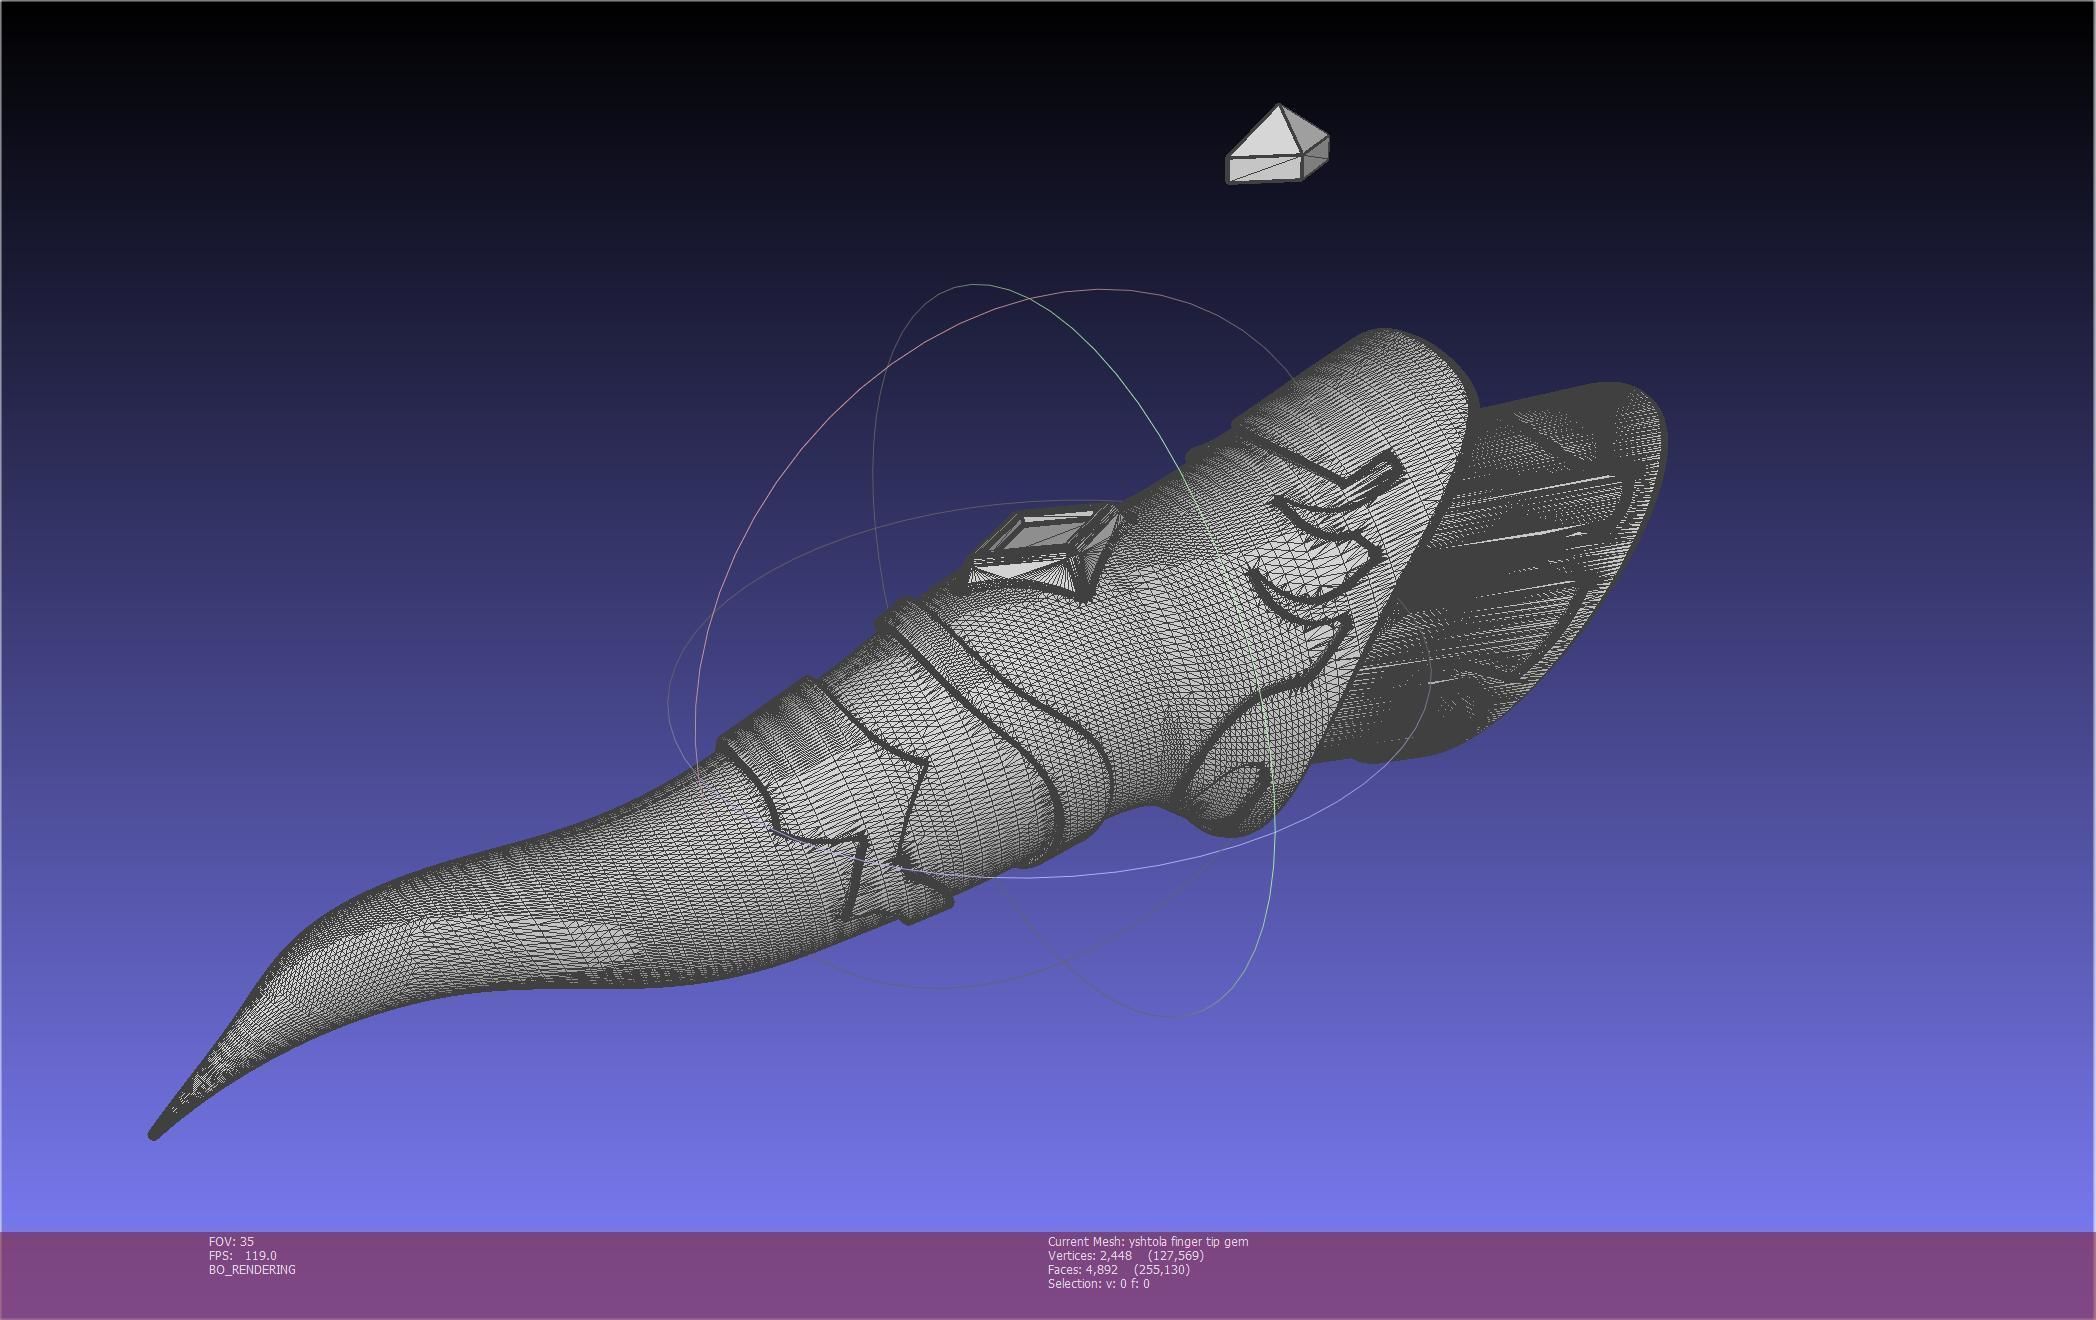
Task: Click the Selection: v: 0 f: 0 line
Action: click(1099, 1283)
